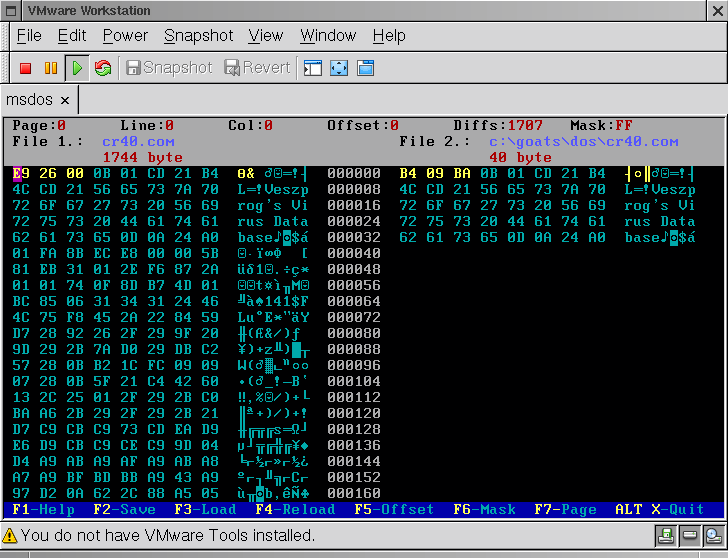Click the red Power Off stop icon
The image size is (728, 558).
[x=26, y=68]
